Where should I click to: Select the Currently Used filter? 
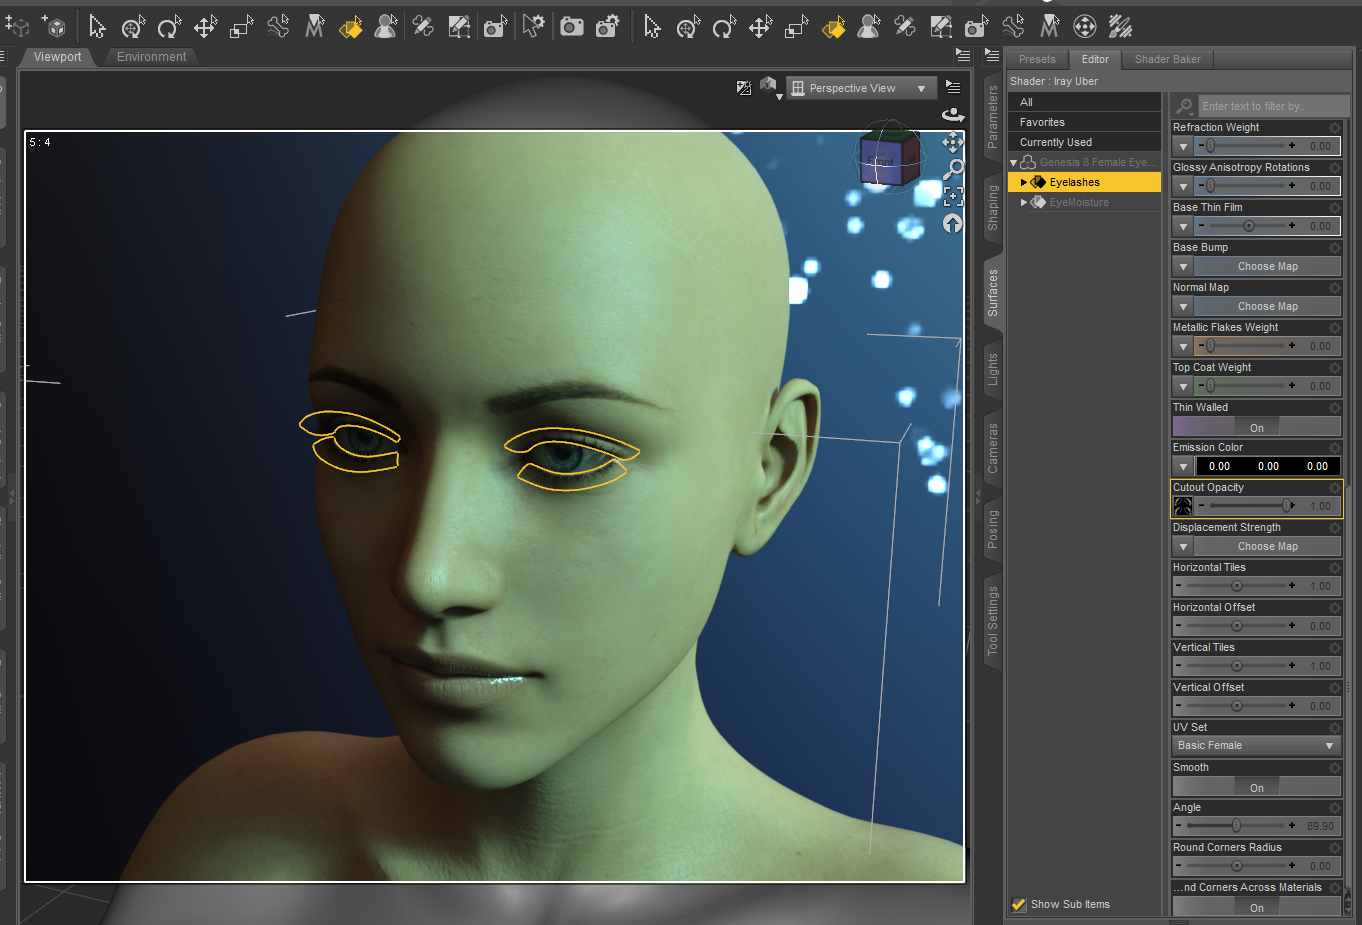pos(1055,142)
